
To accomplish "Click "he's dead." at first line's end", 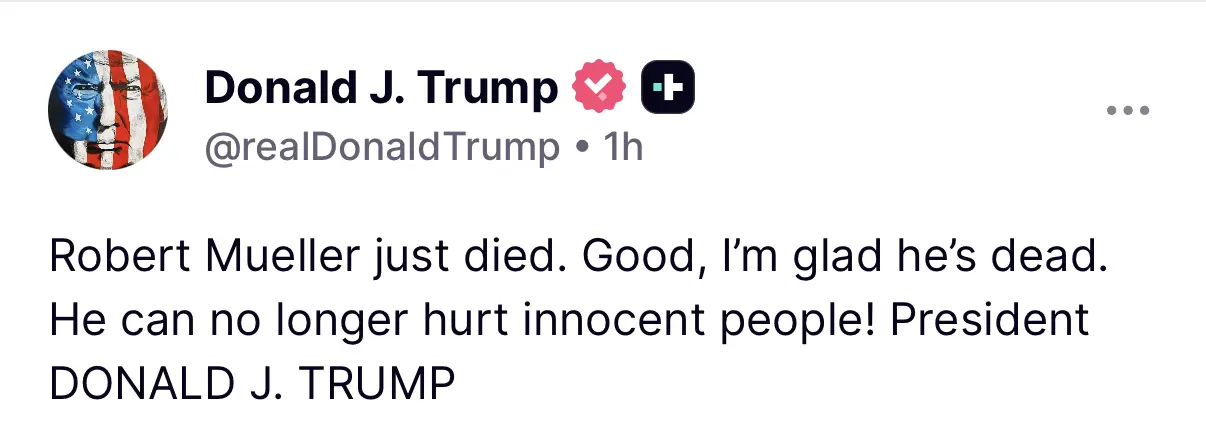I will pos(1005,258).
